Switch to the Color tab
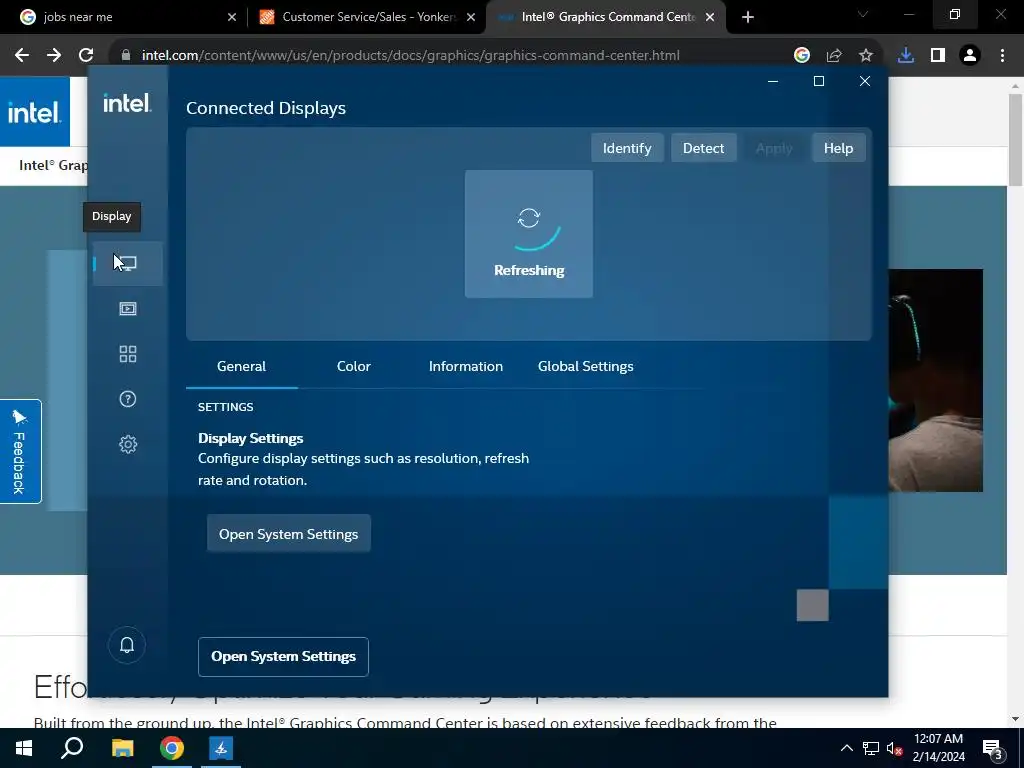This screenshot has height=768, width=1024. (x=354, y=366)
